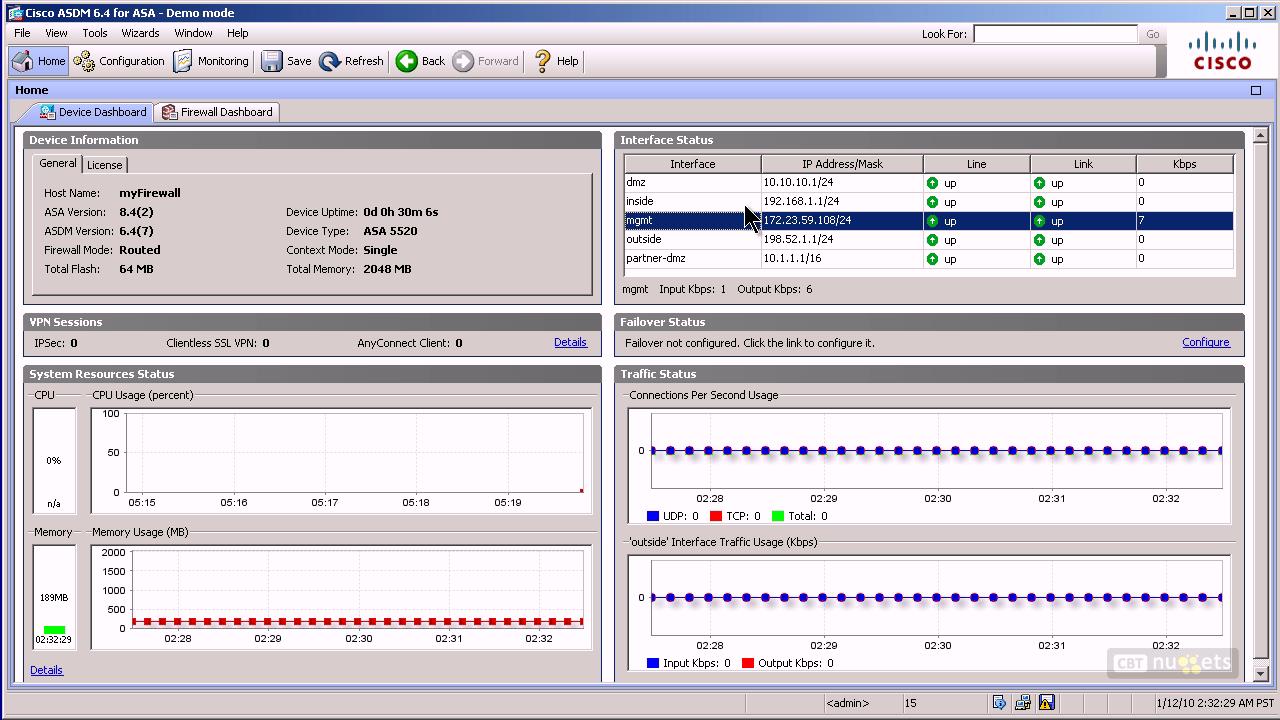Click into the Look For search field

coord(1055,34)
